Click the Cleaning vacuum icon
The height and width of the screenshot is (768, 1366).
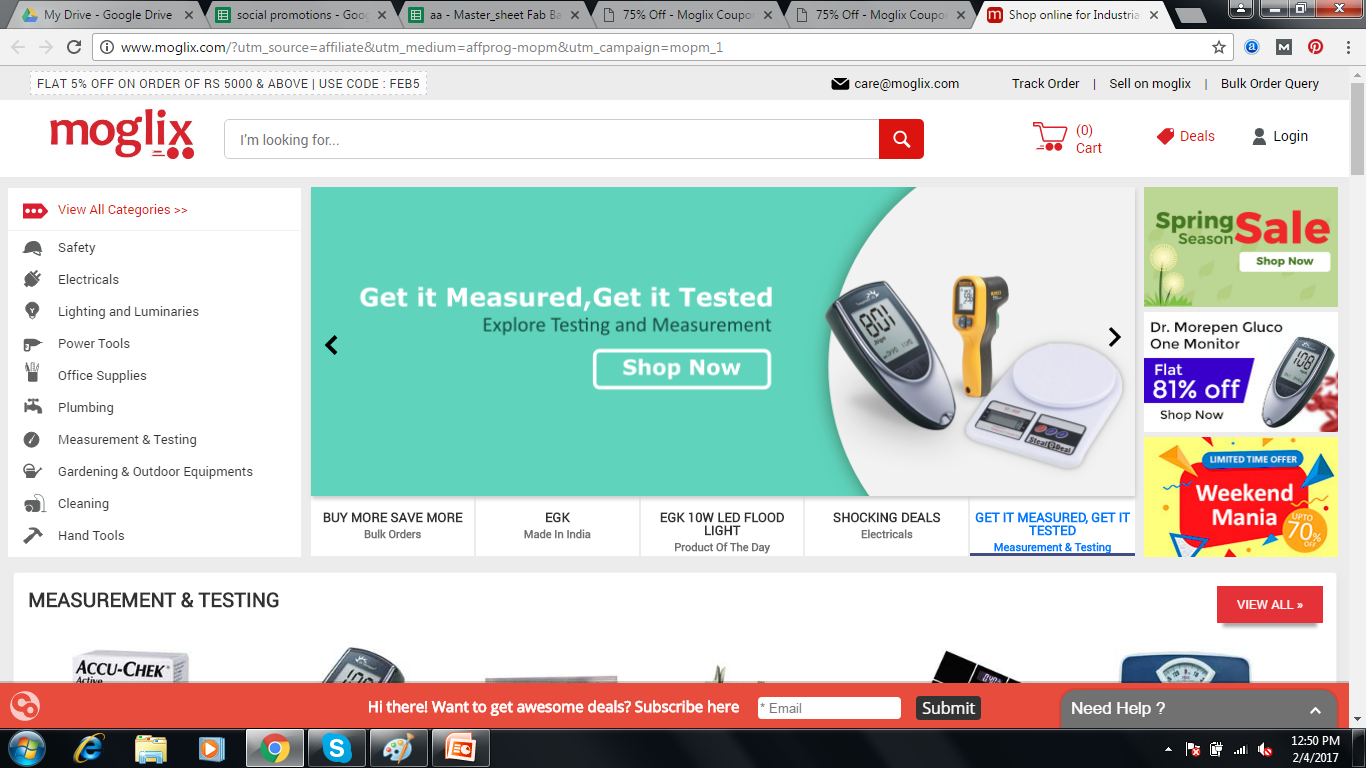(x=33, y=503)
